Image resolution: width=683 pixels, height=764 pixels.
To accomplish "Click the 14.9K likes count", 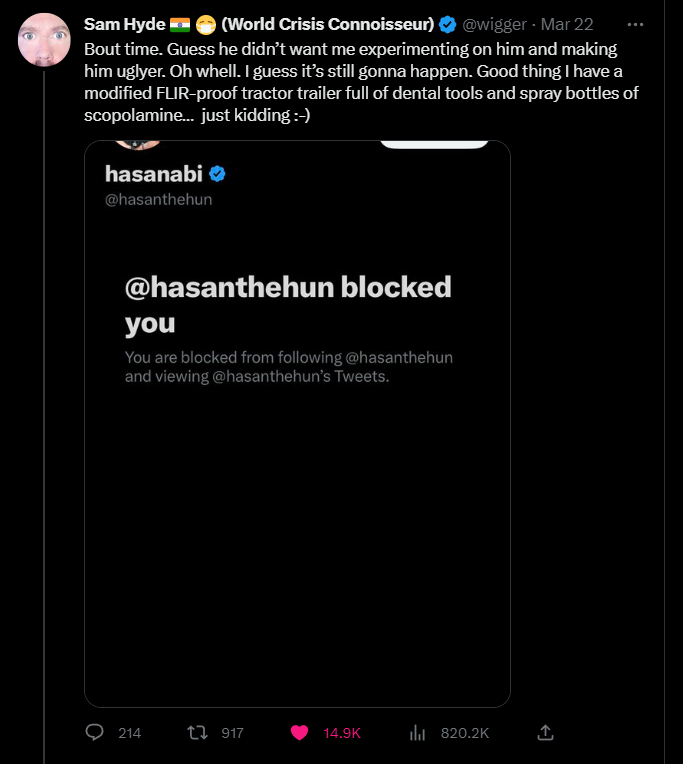I will [342, 733].
